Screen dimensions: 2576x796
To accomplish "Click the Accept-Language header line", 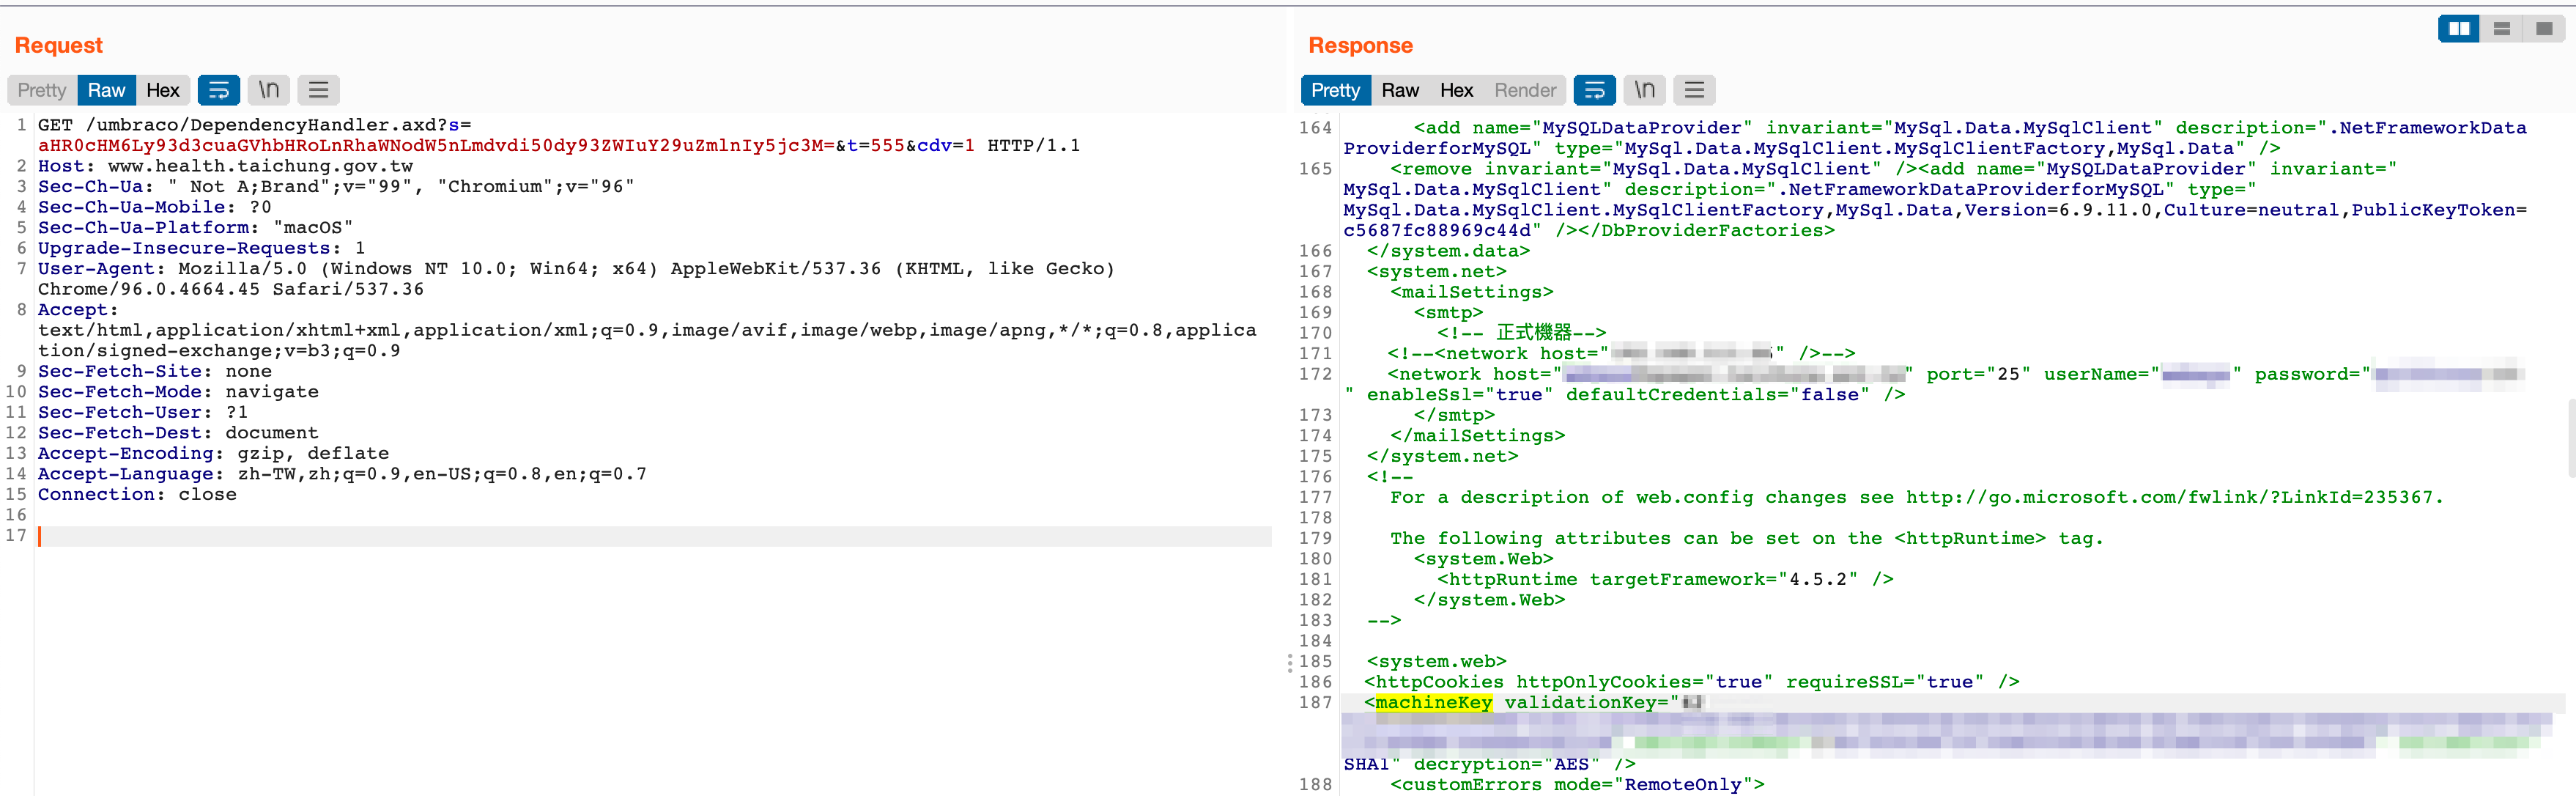I will pyautogui.click(x=342, y=474).
